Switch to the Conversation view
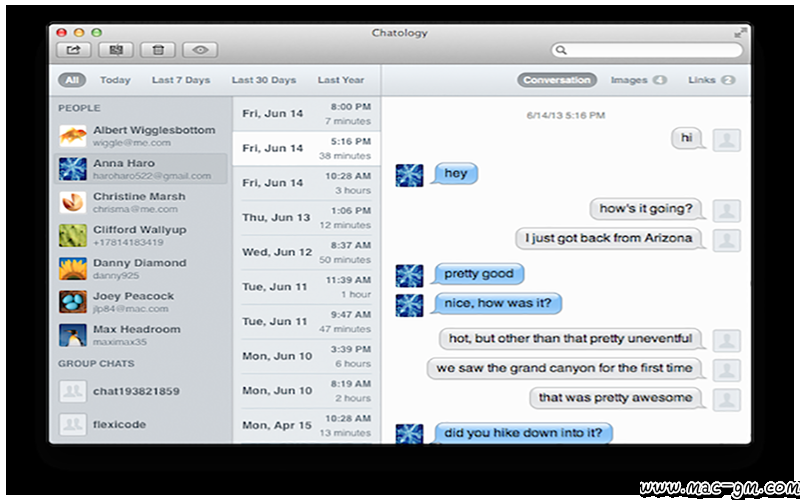The width and height of the screenshot is (800, 500). 557,80
